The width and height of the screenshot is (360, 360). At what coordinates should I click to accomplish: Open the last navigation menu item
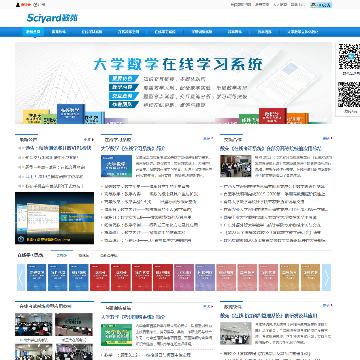click(x=302, y=32)
